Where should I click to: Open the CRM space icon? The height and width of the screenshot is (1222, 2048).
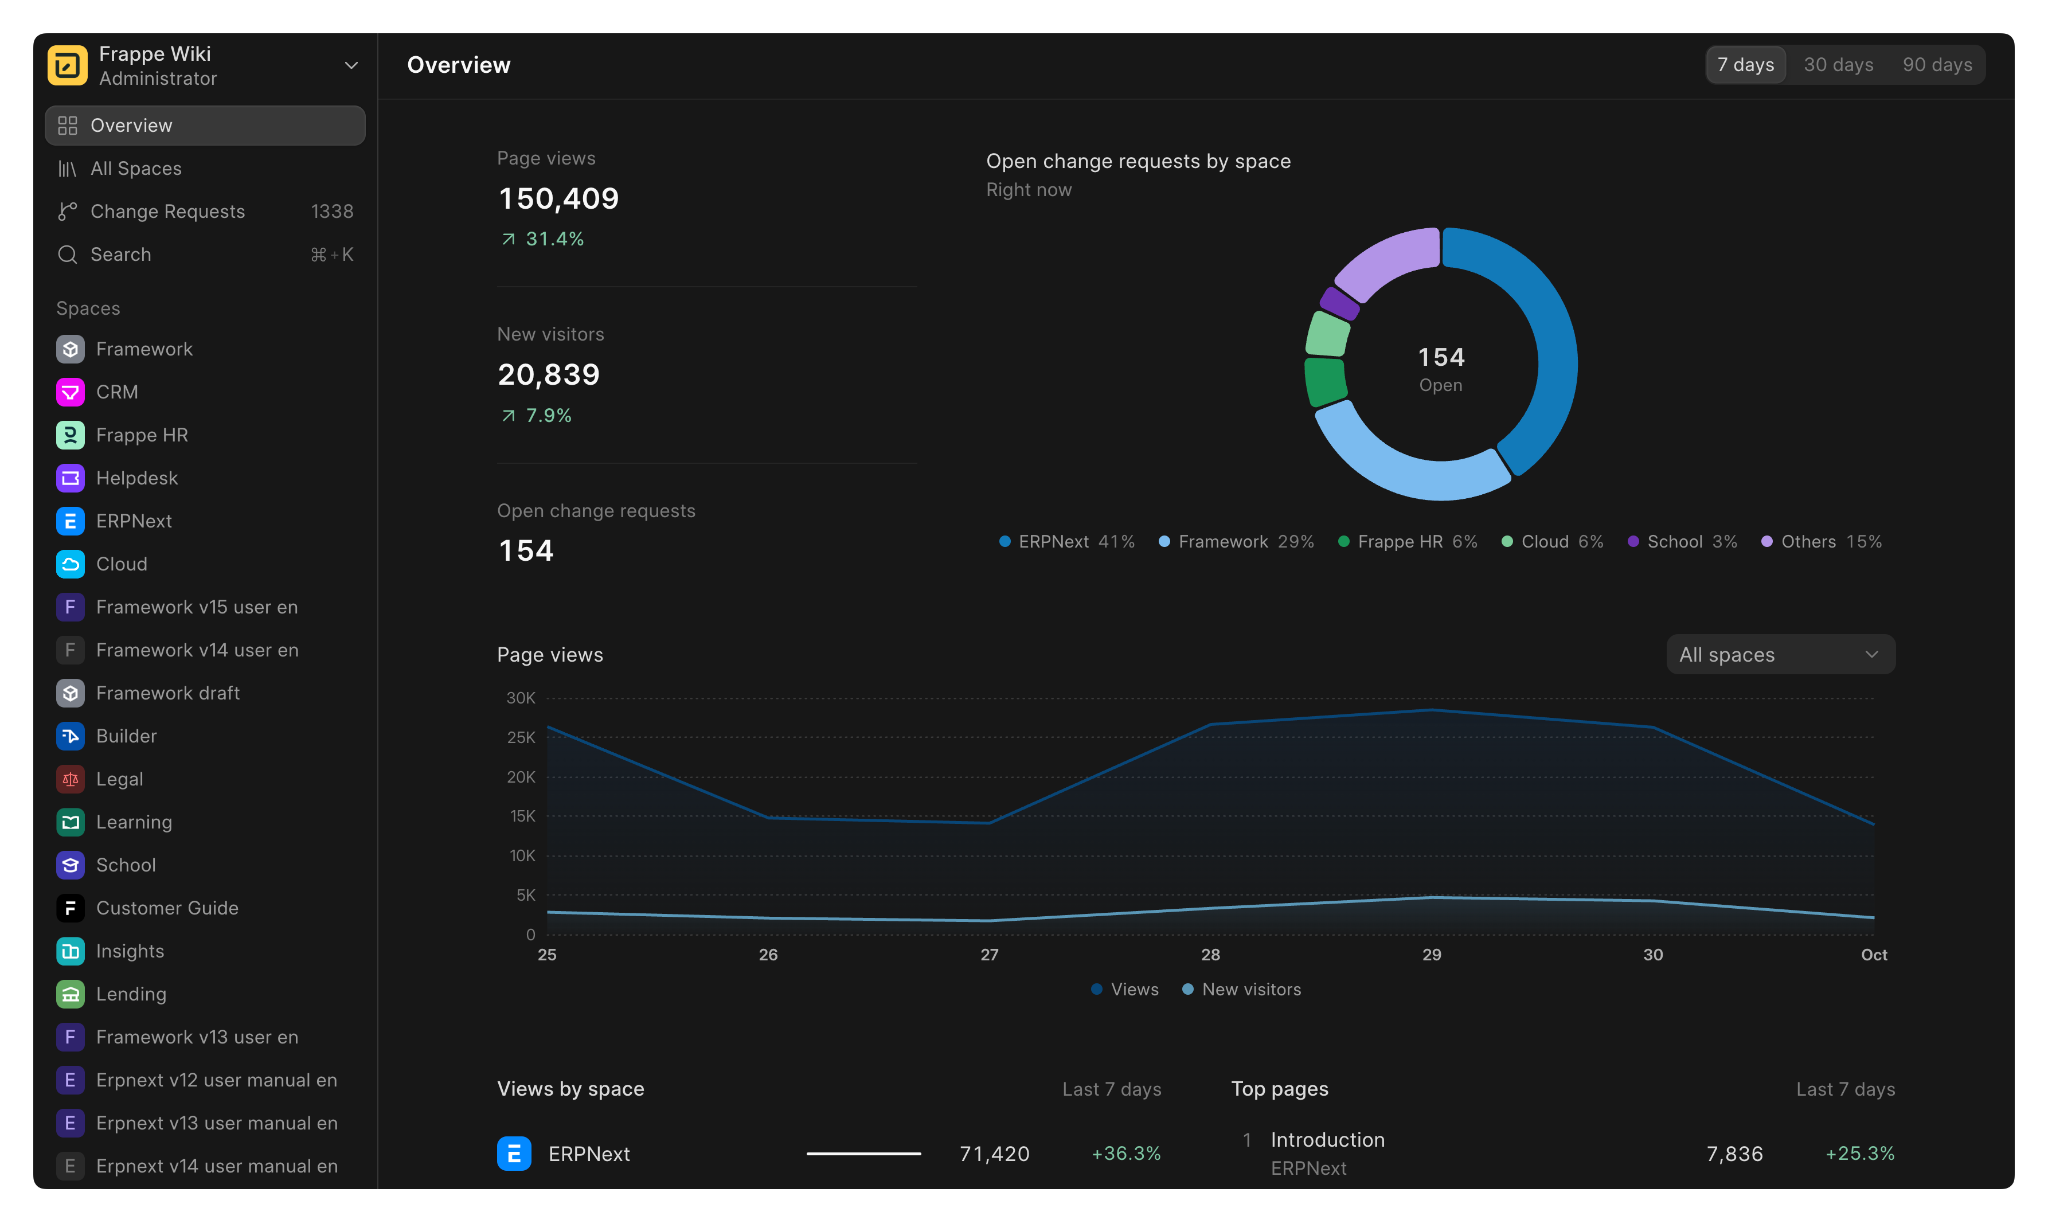[70, 392]
